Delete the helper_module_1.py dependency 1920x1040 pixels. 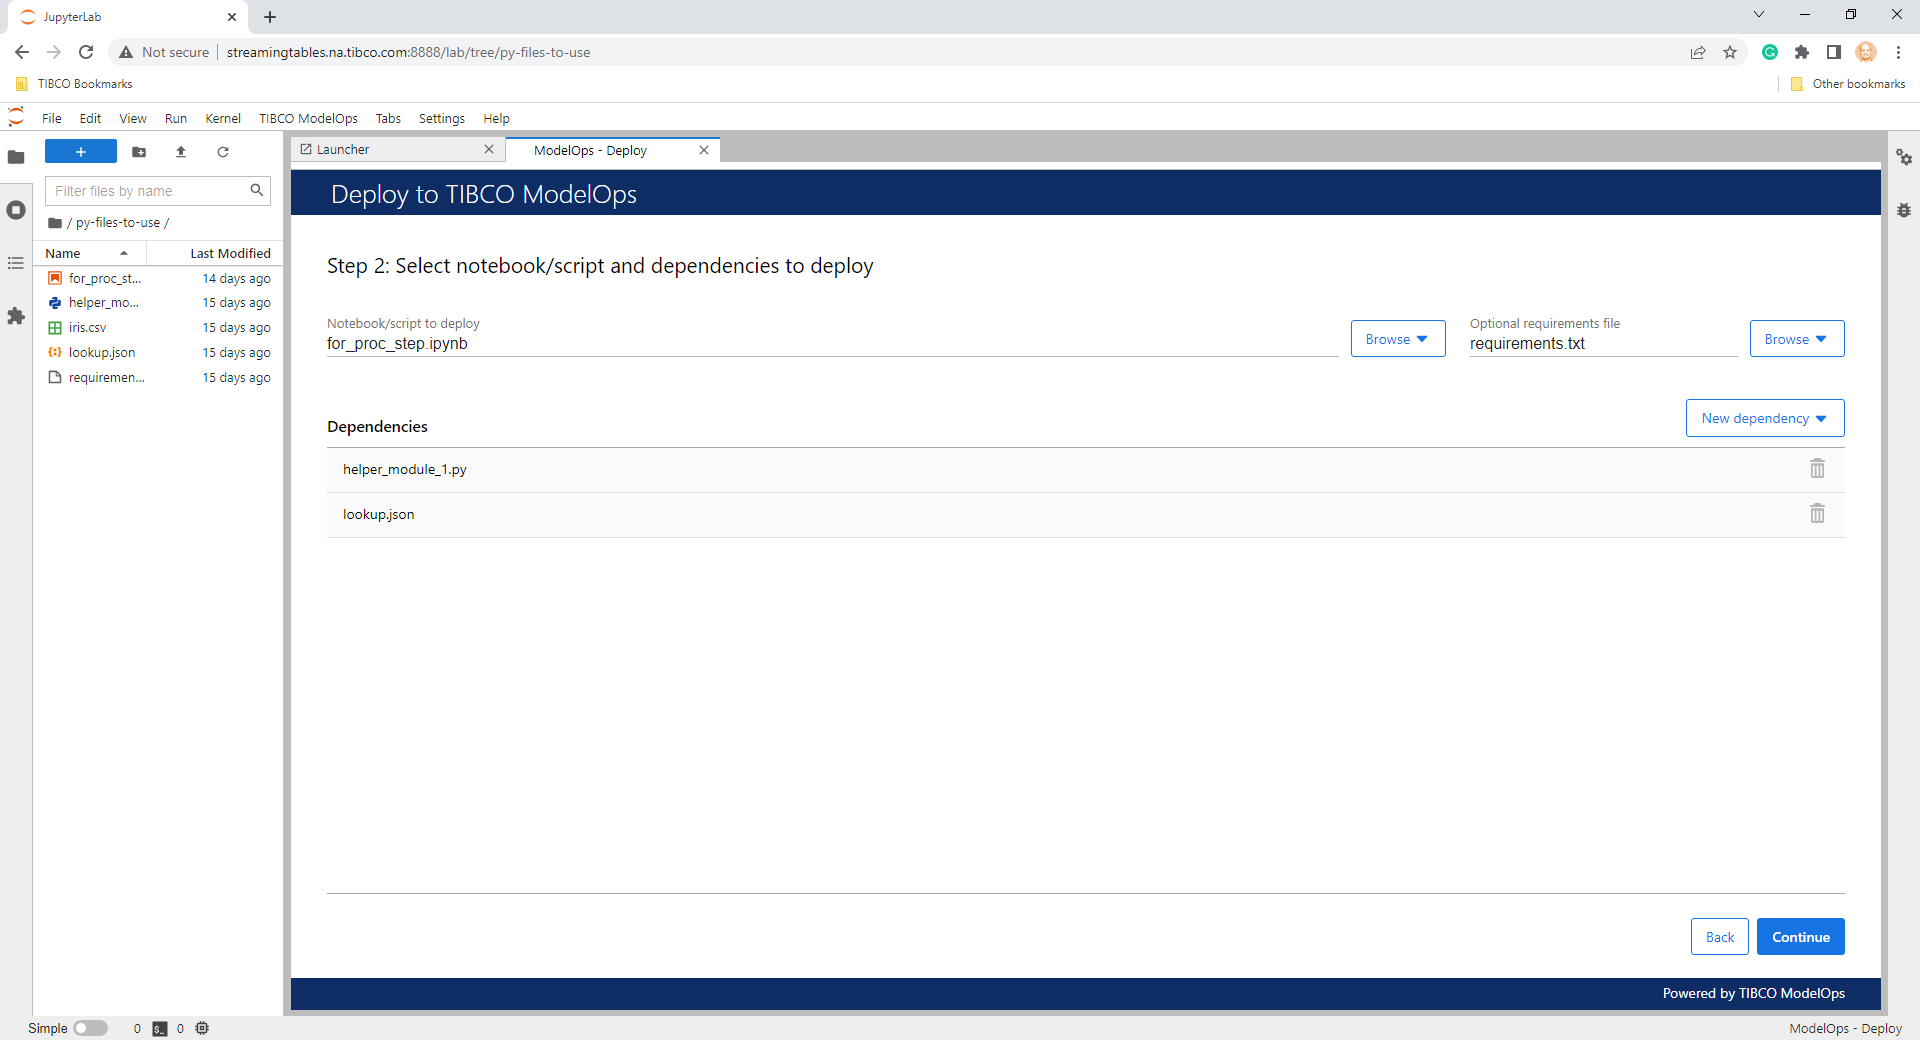(x=1817, y=469)
